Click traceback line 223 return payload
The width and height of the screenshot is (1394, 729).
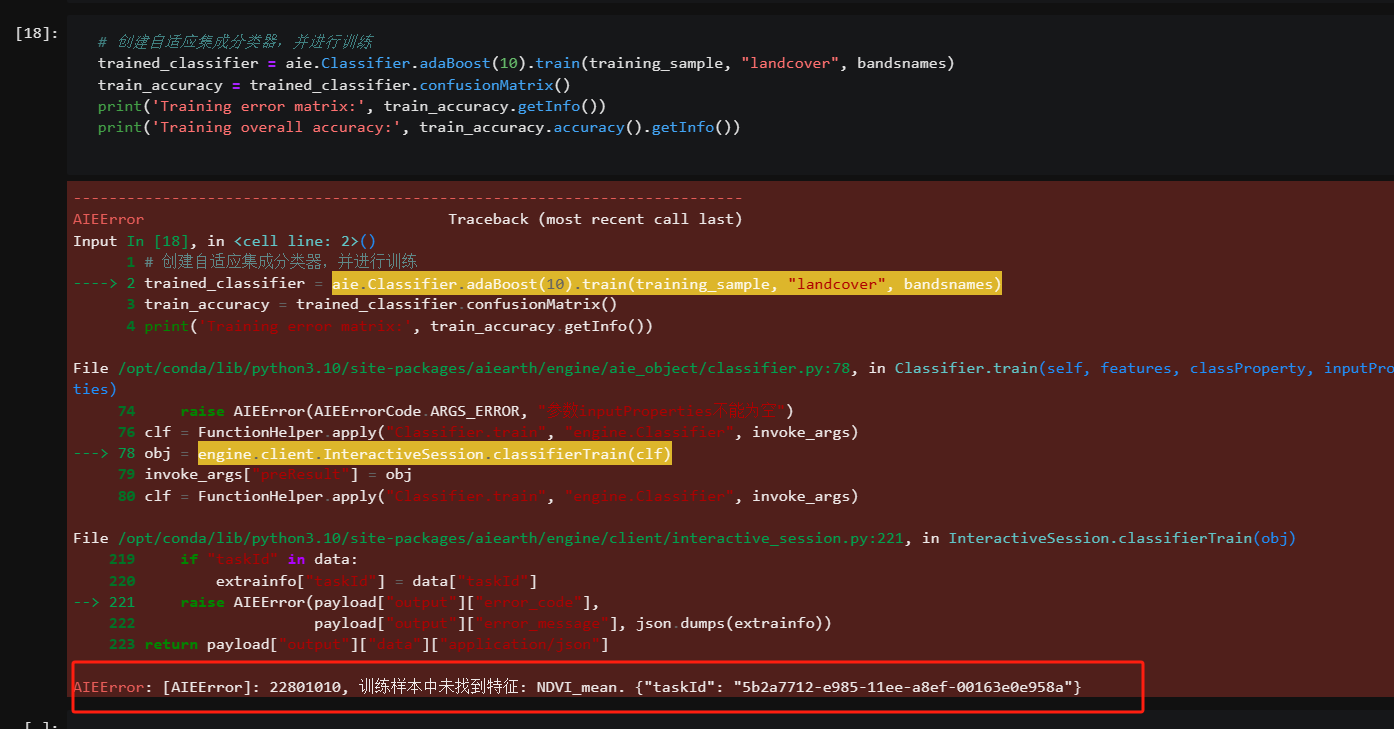tap(358, 644)
